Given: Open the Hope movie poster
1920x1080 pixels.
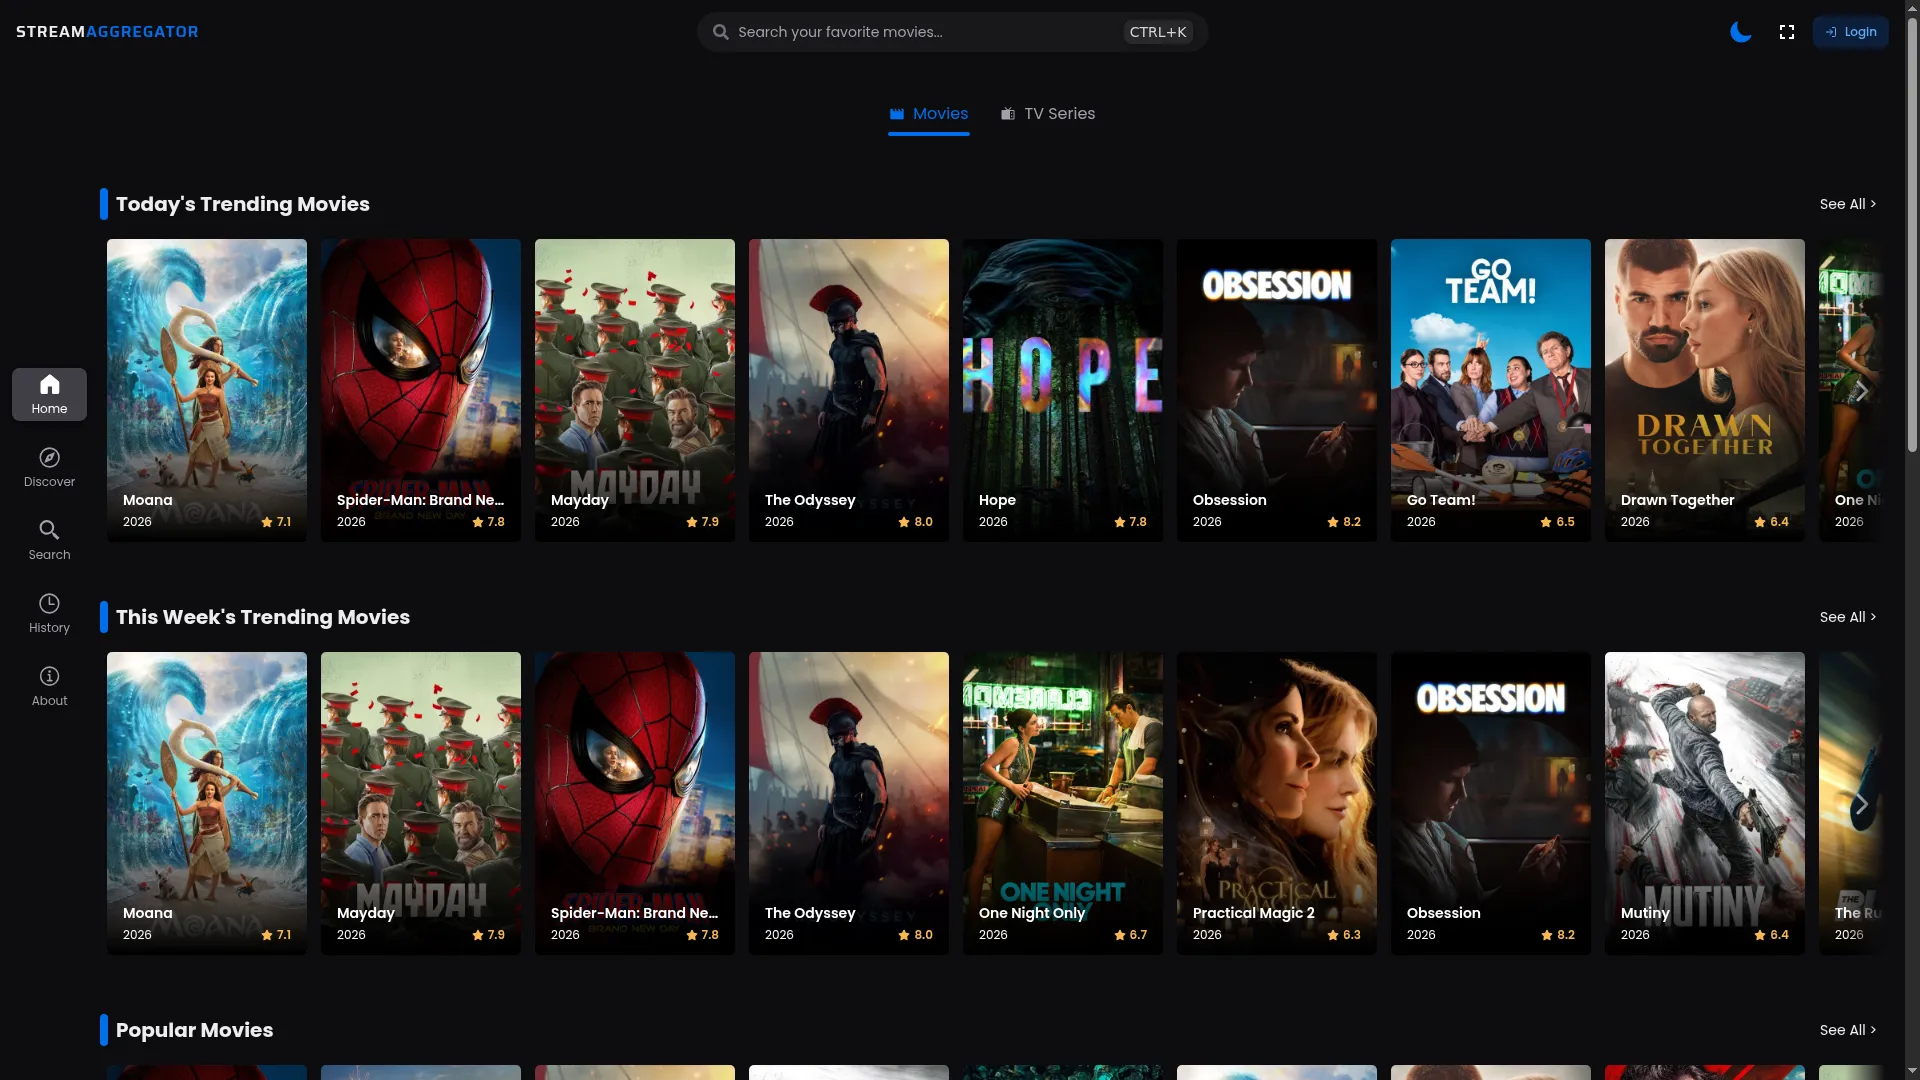Looking at the screenshot, I should [1063, 390].
